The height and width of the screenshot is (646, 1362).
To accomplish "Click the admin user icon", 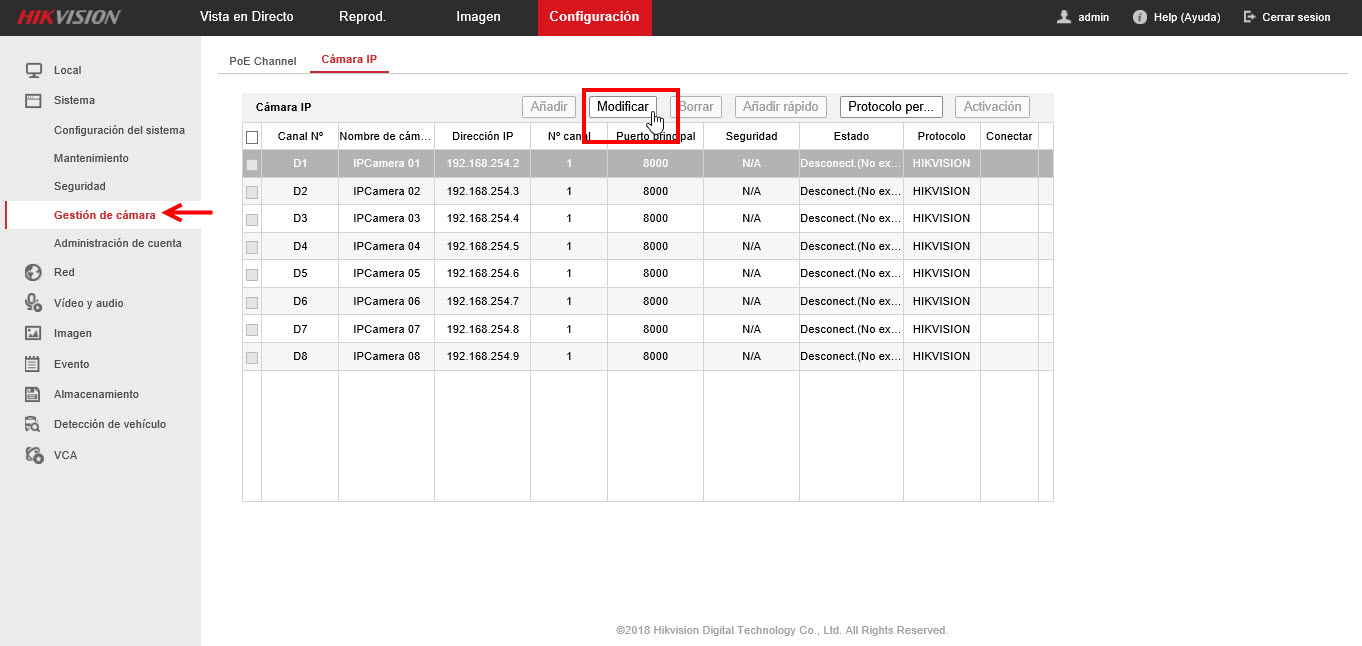I will point(1064,17).
